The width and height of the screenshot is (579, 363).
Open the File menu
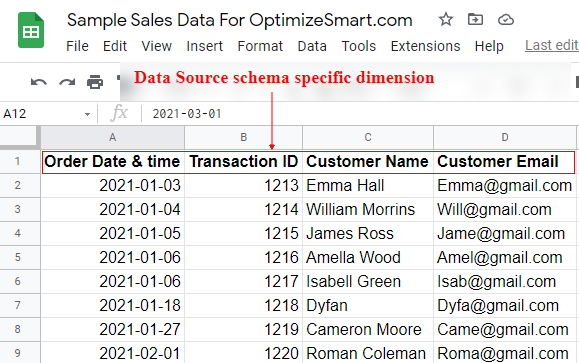pos(77,46)
